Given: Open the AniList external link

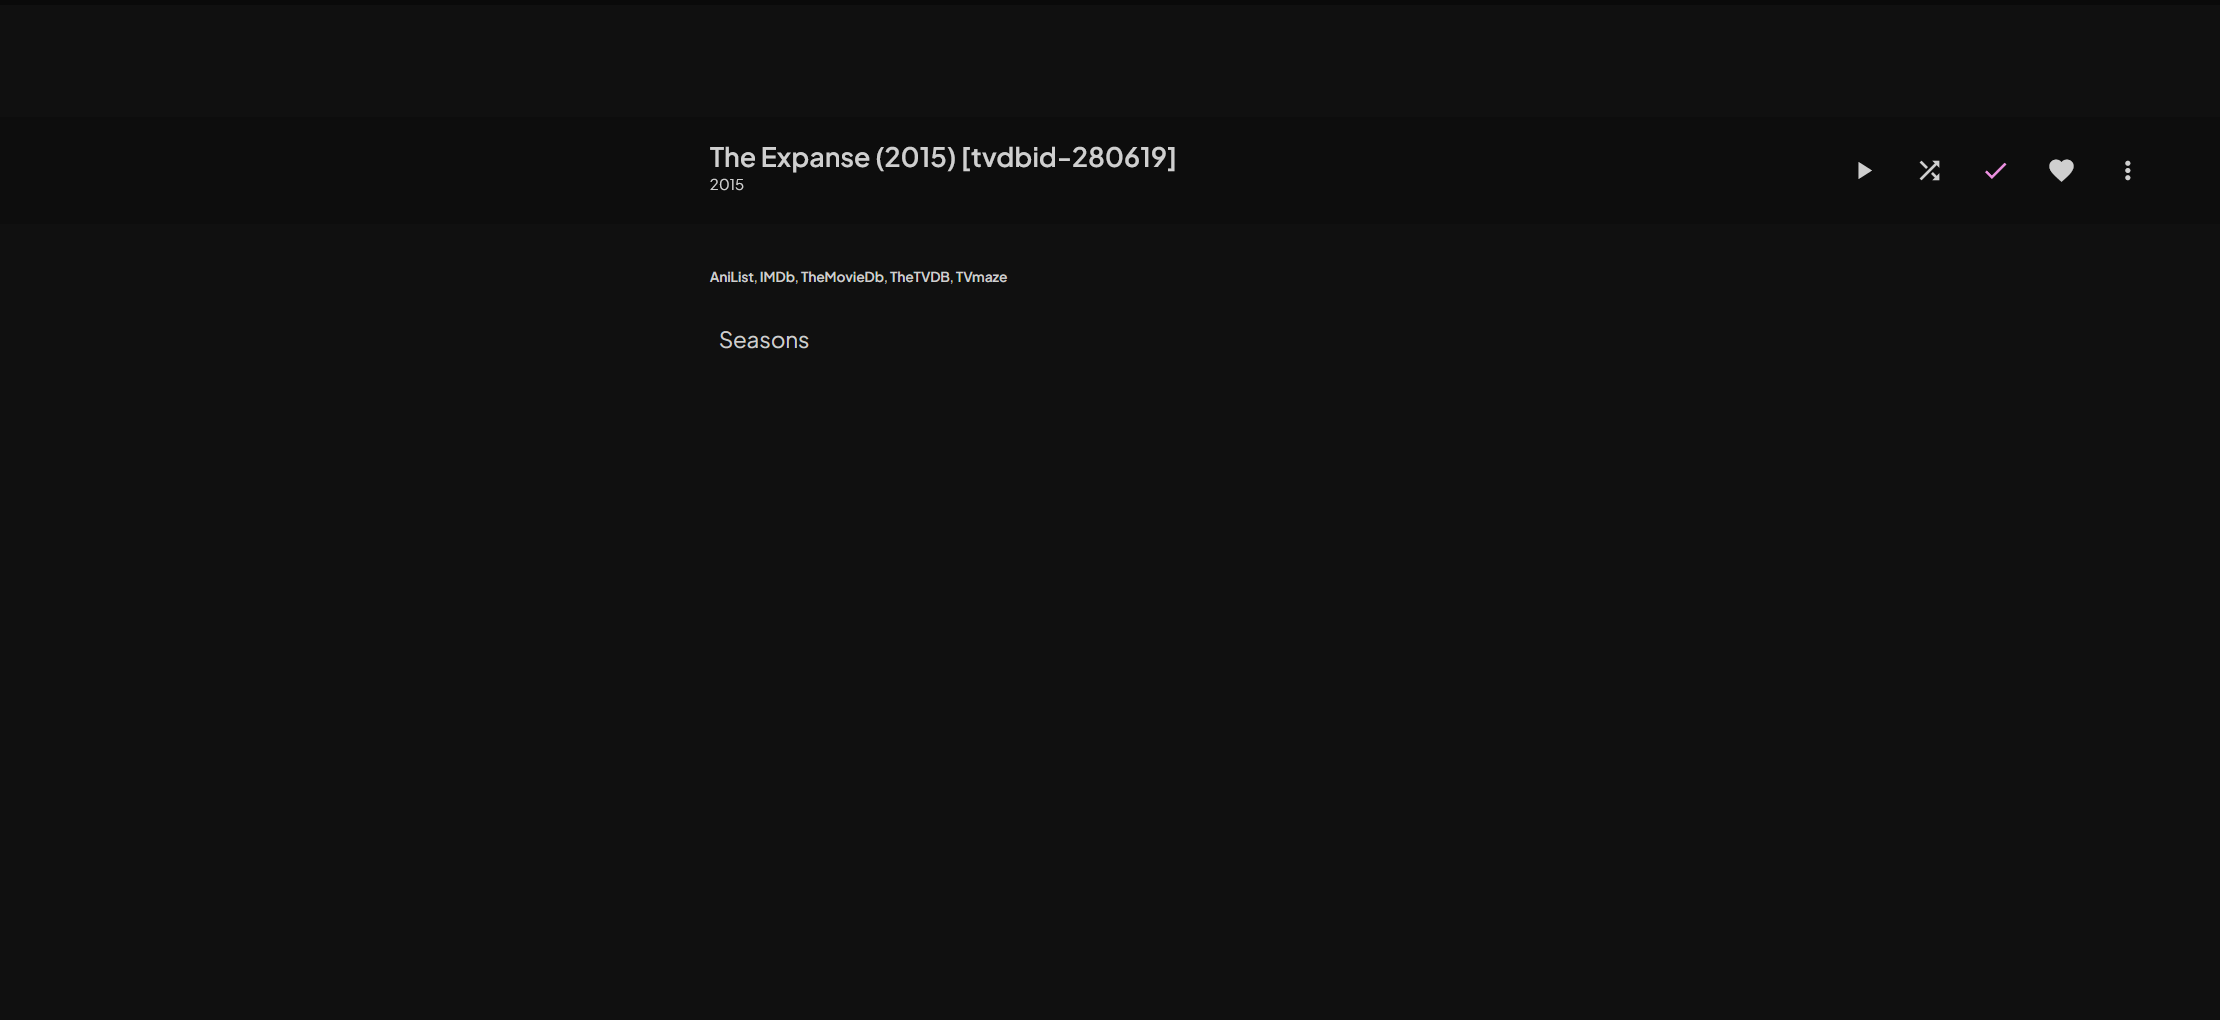Looking at the screenshot, I should (731, 277).
